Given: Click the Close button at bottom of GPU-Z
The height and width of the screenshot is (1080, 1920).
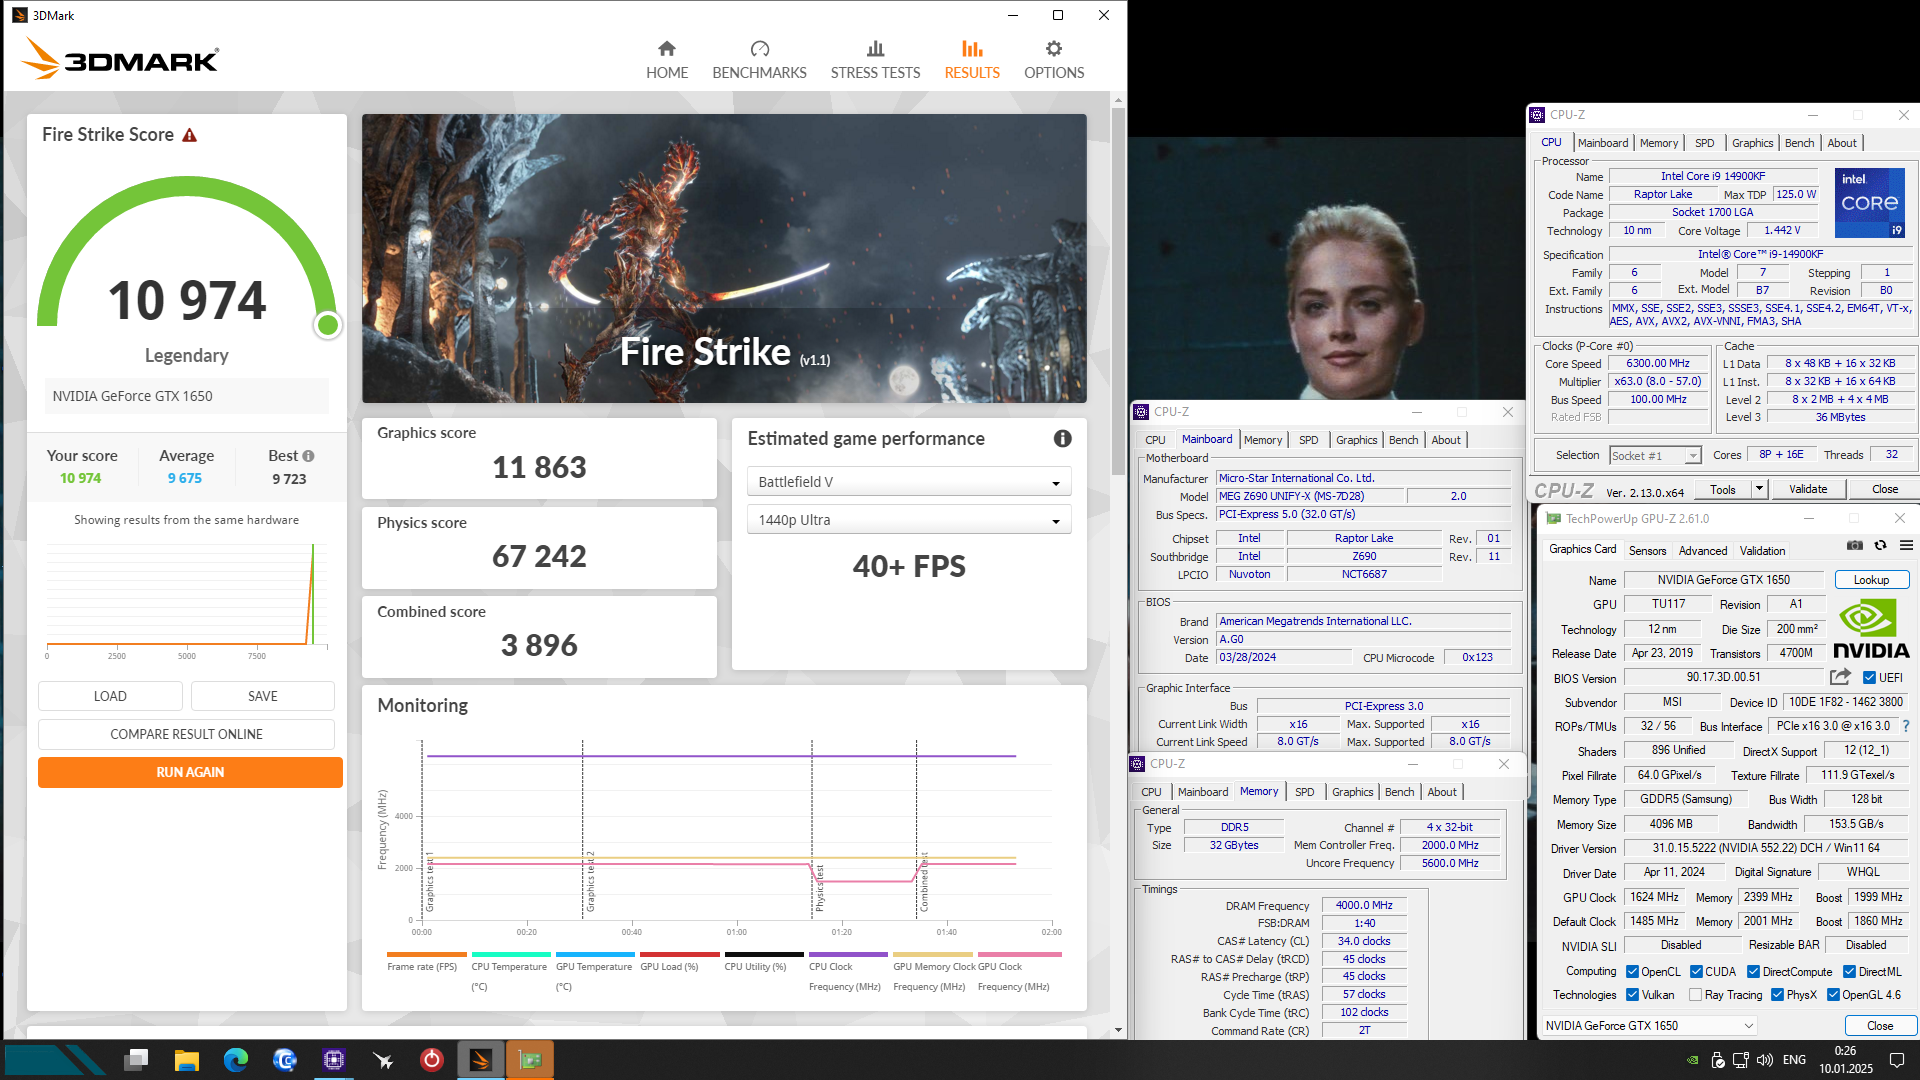Looking at the screenshot, I should click(1880, 1026).
